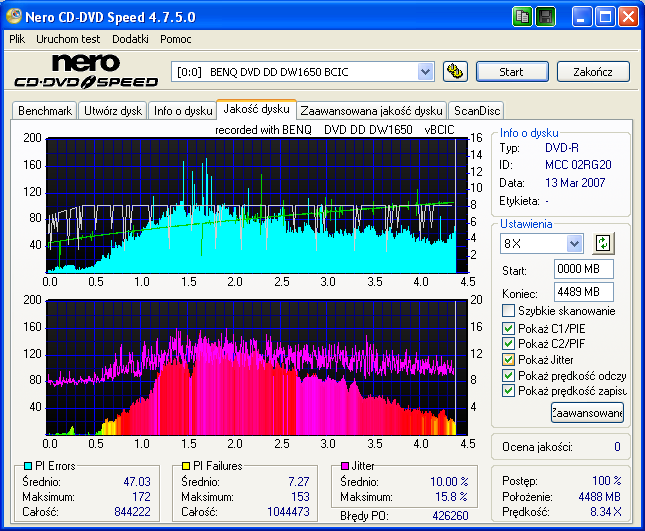The width and height of the screenshot is (645, 531).
Task: Click the Ocena jakości value 0
Action: 617,447
